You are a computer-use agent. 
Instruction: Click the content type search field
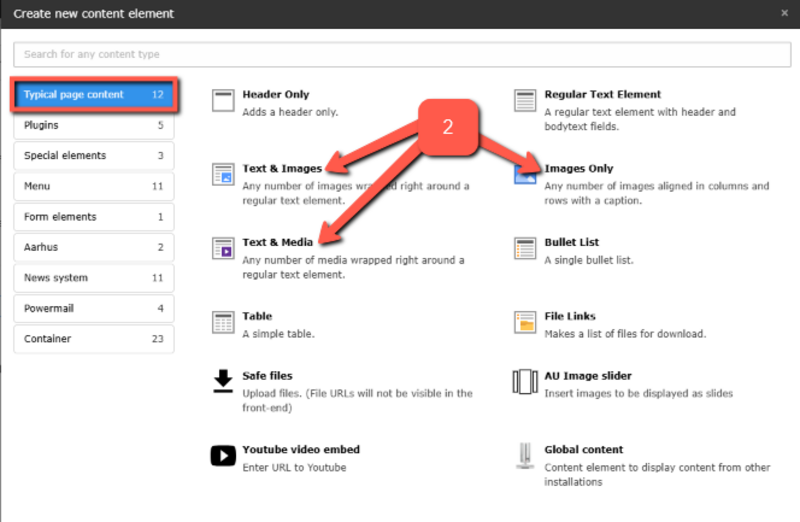[x=400, y=54]
